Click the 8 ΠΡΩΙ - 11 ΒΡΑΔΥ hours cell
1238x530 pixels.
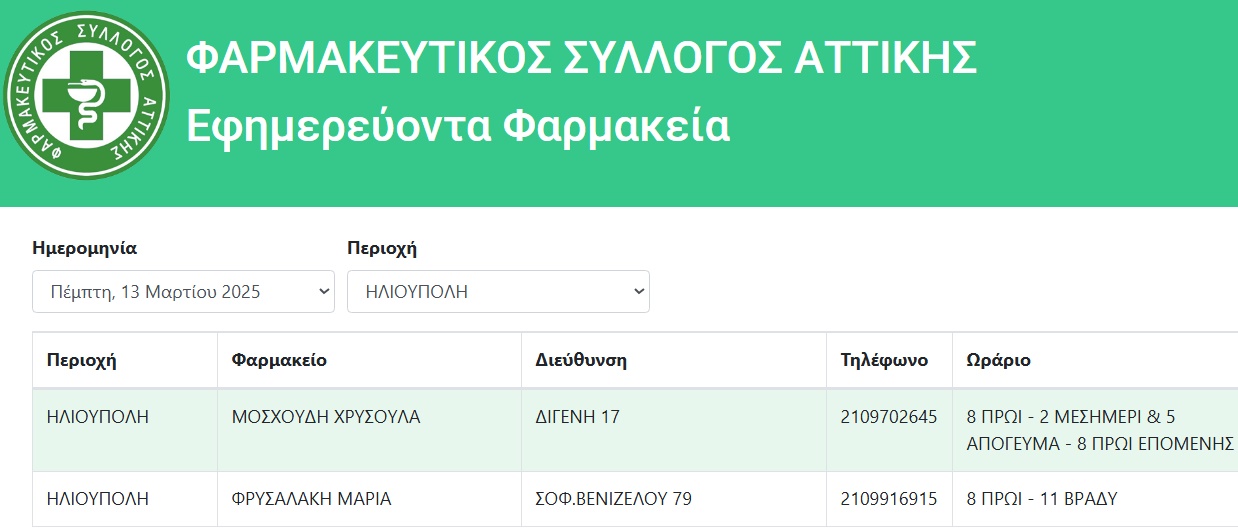[1041, 498]
